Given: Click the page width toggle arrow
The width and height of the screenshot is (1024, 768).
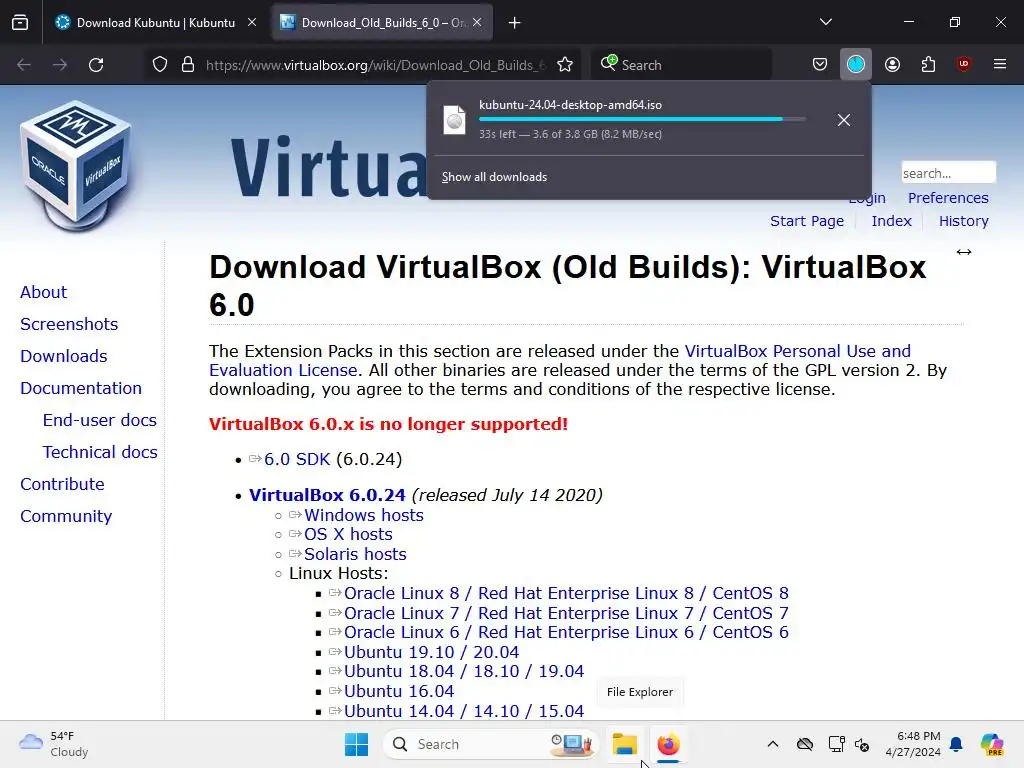Looking at the screenshot, I should coord(964,252).
